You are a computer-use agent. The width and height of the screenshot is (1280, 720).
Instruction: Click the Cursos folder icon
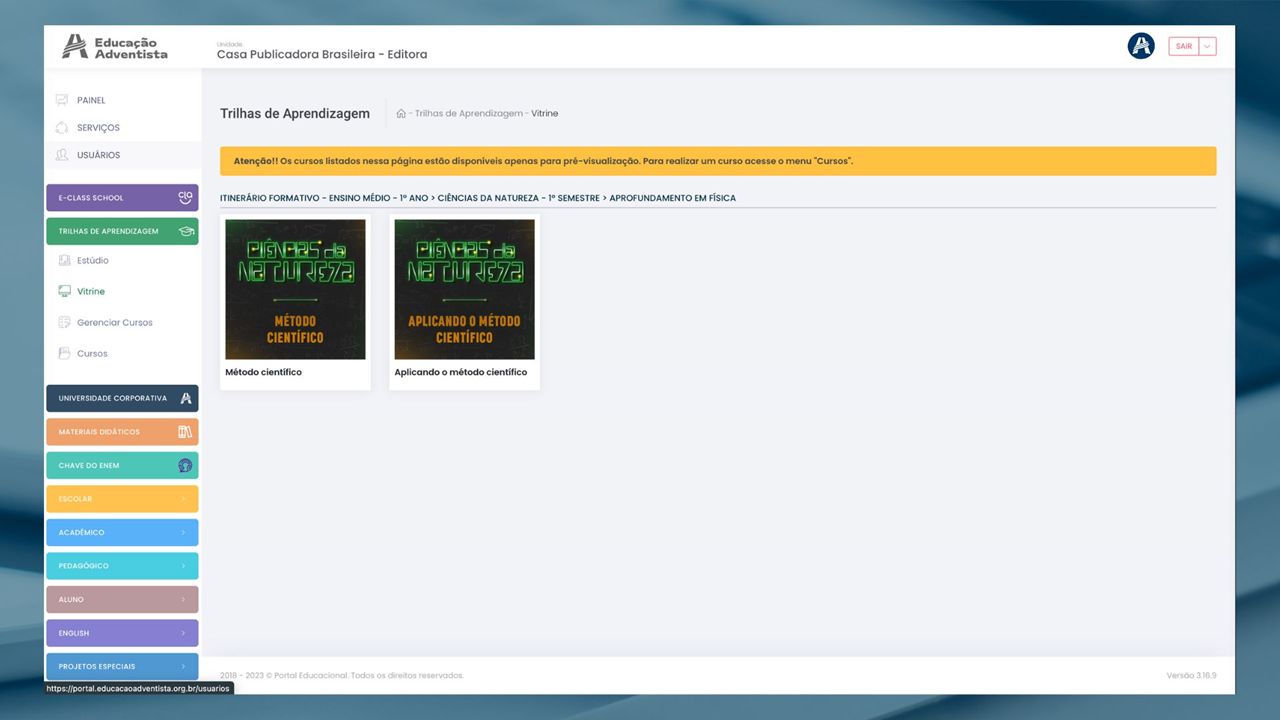(x=65, y=353)
